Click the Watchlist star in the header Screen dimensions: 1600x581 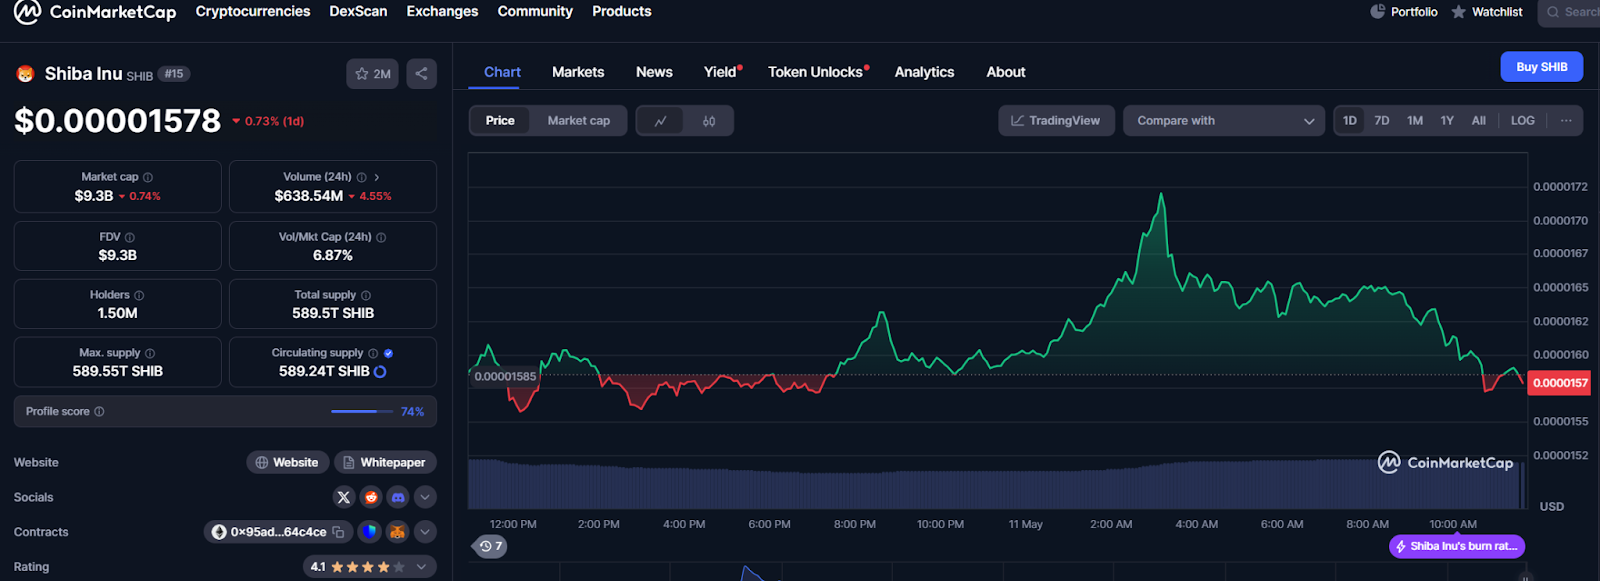coord(1459,12)
